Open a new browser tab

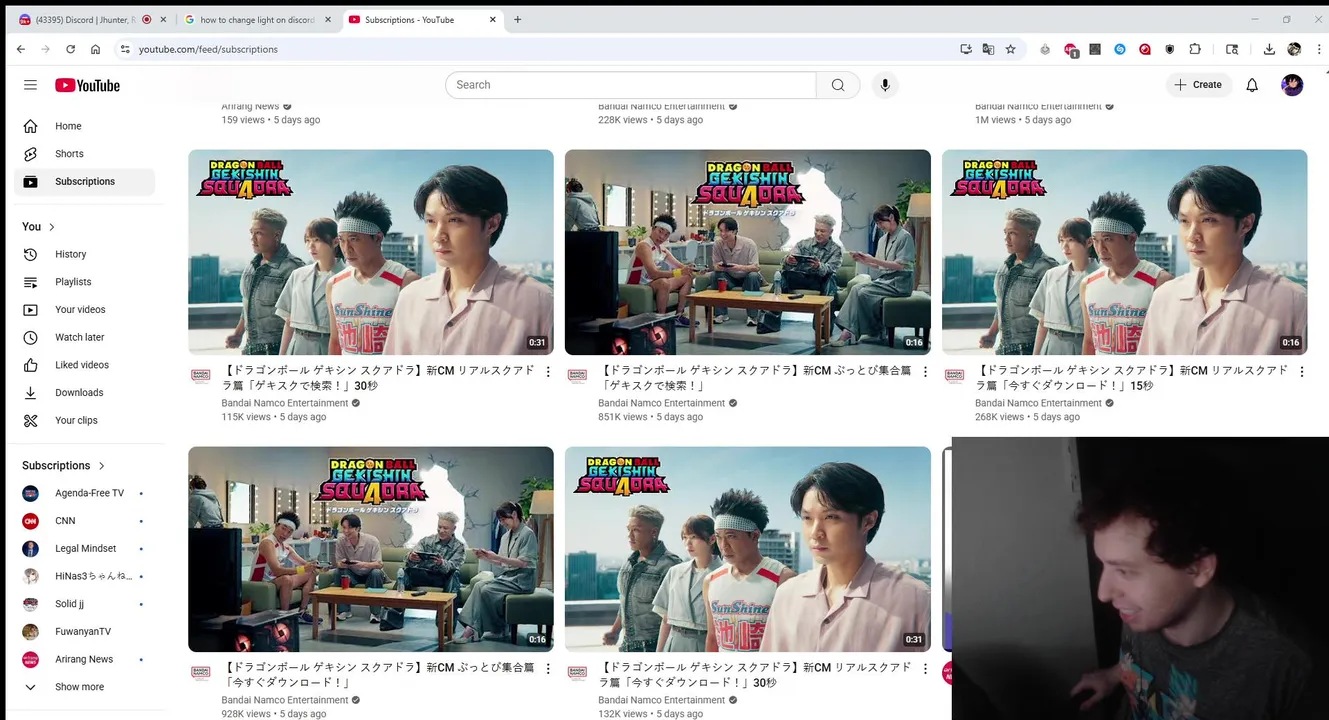point(517,19)
